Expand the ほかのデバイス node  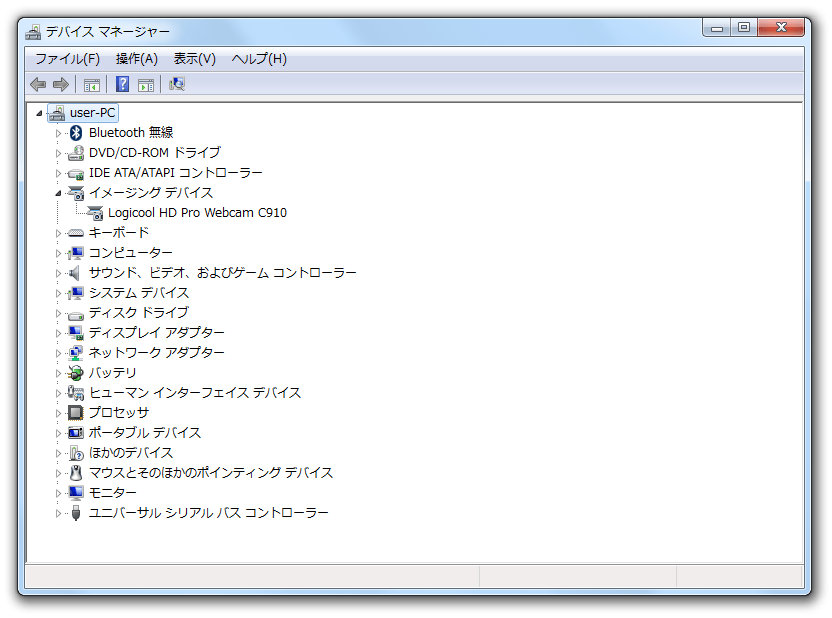point(58,454)
